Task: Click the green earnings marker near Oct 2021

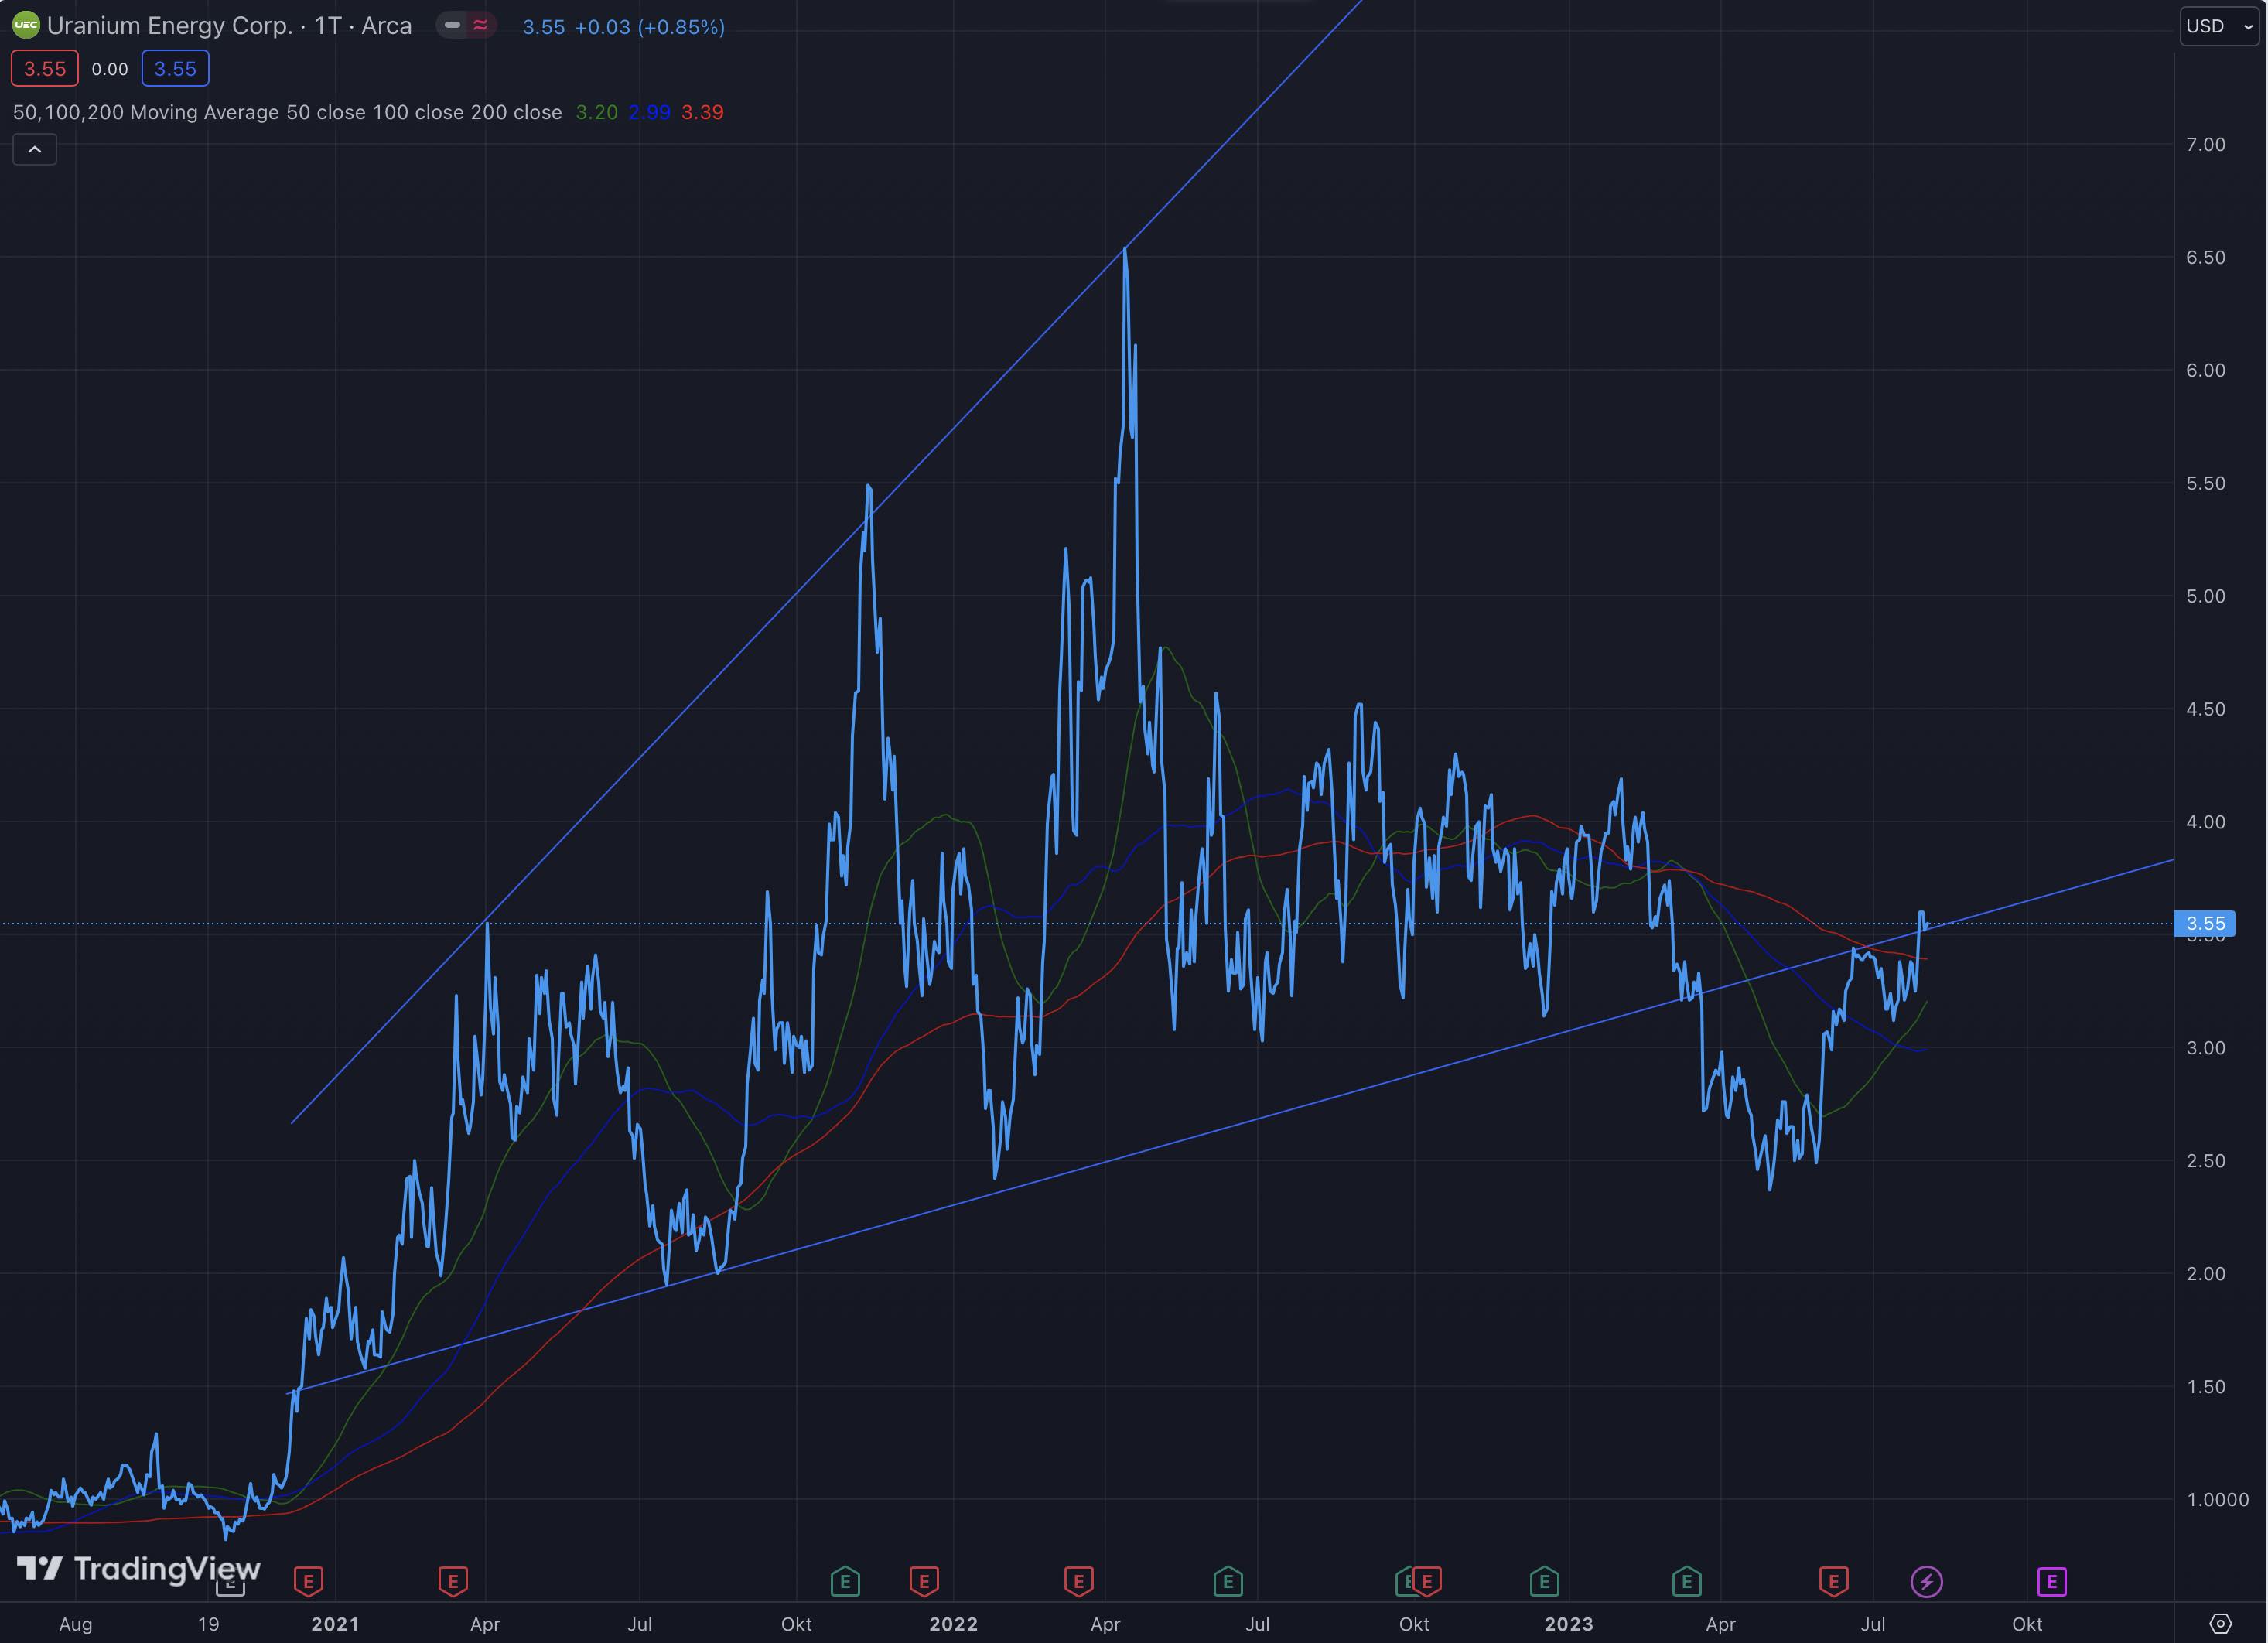Action: pos(845,1581)
